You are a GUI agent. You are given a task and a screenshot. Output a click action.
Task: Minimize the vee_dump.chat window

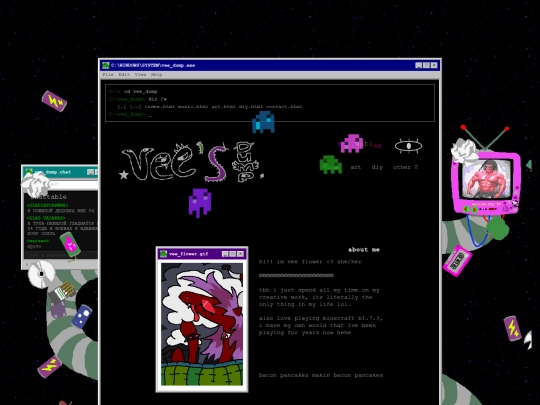click(91, 172)
